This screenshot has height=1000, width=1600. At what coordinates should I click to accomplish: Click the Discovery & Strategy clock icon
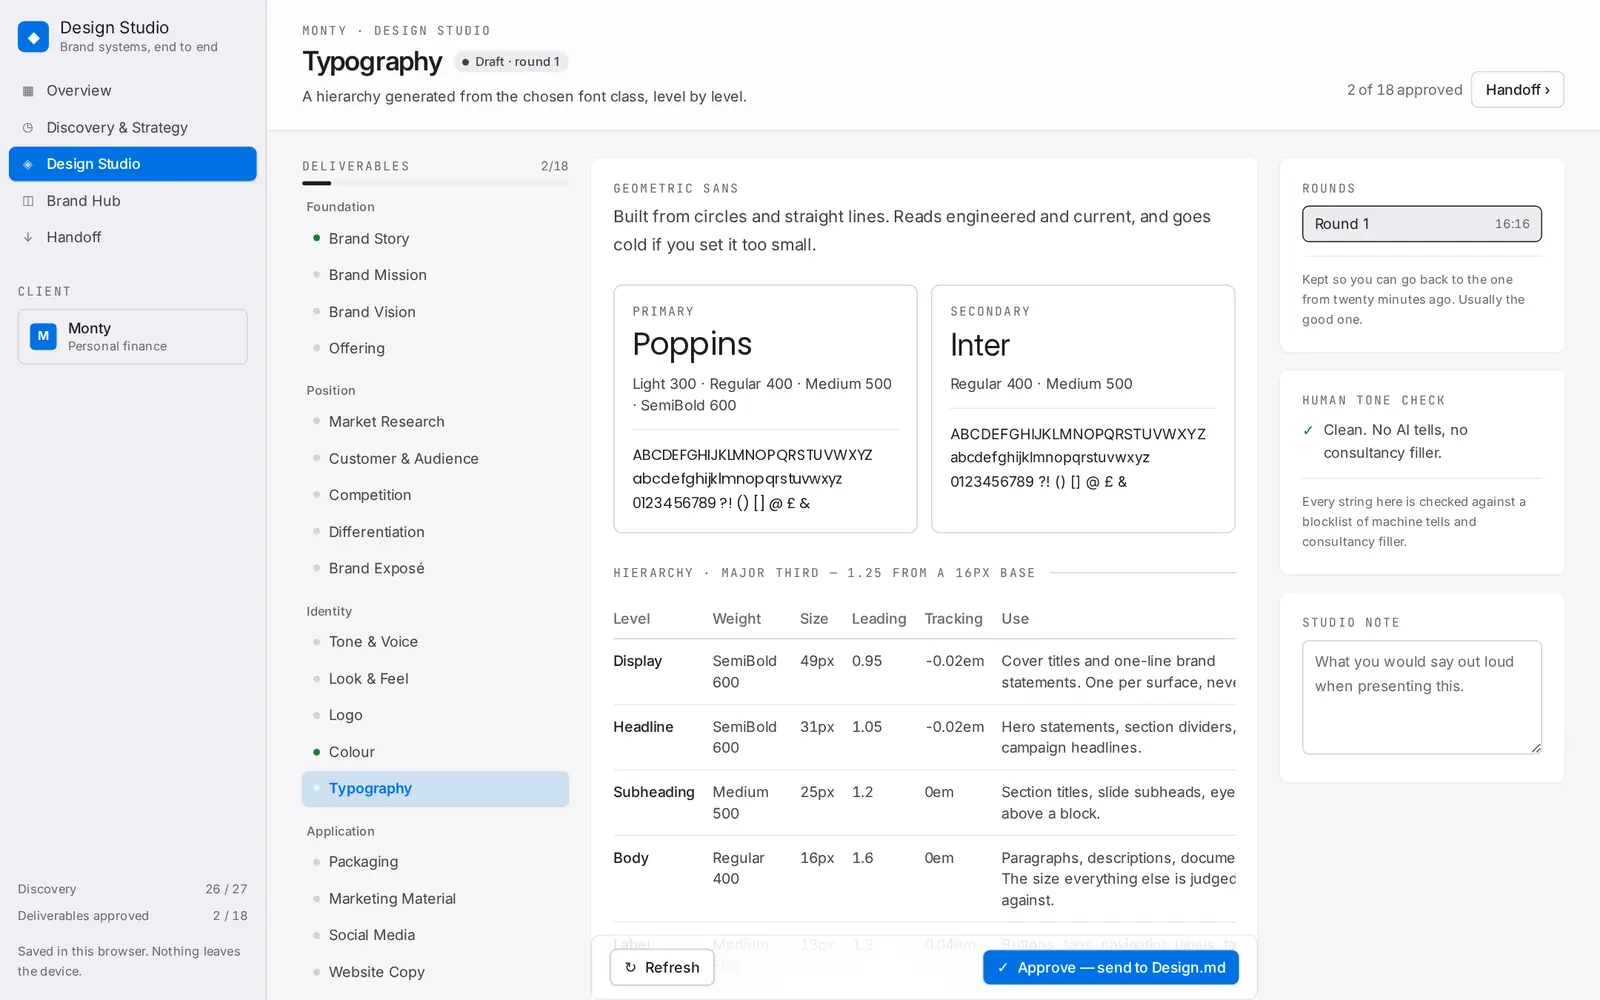click(x=28, y=128)
